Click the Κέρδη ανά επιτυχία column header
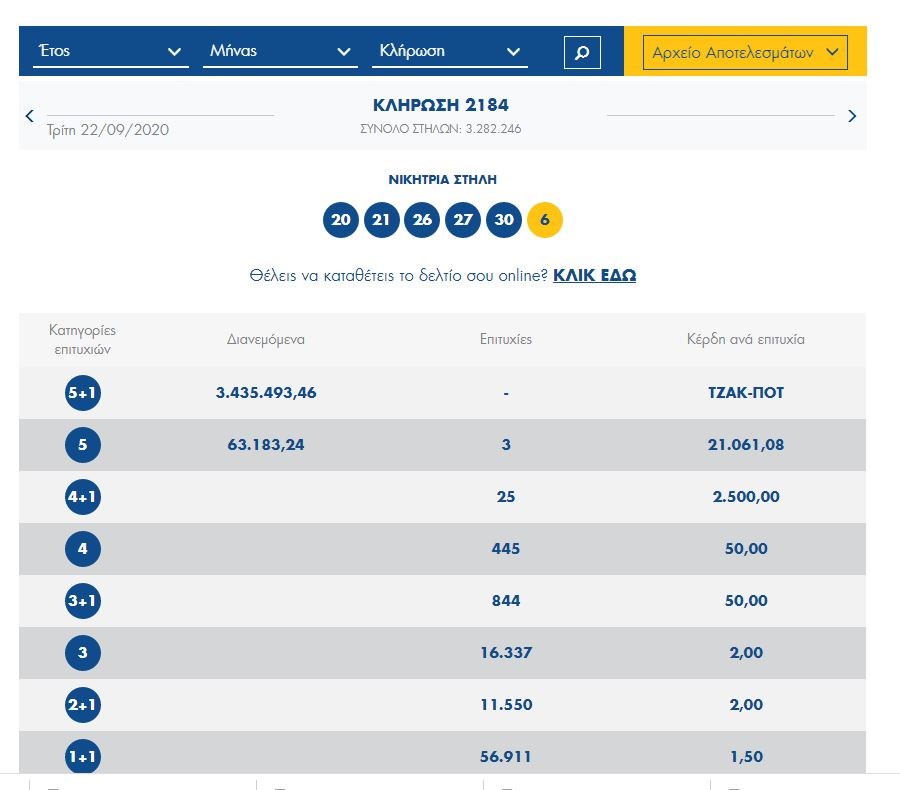The width and height of the screenshot is (900, 790). click(745, 339)
